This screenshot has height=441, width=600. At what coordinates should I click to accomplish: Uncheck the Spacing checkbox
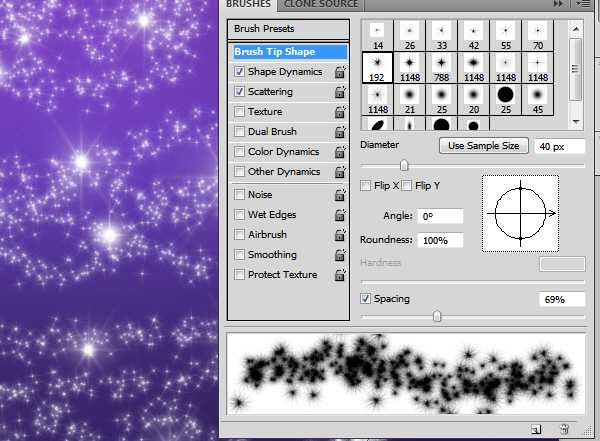[366, 299]
